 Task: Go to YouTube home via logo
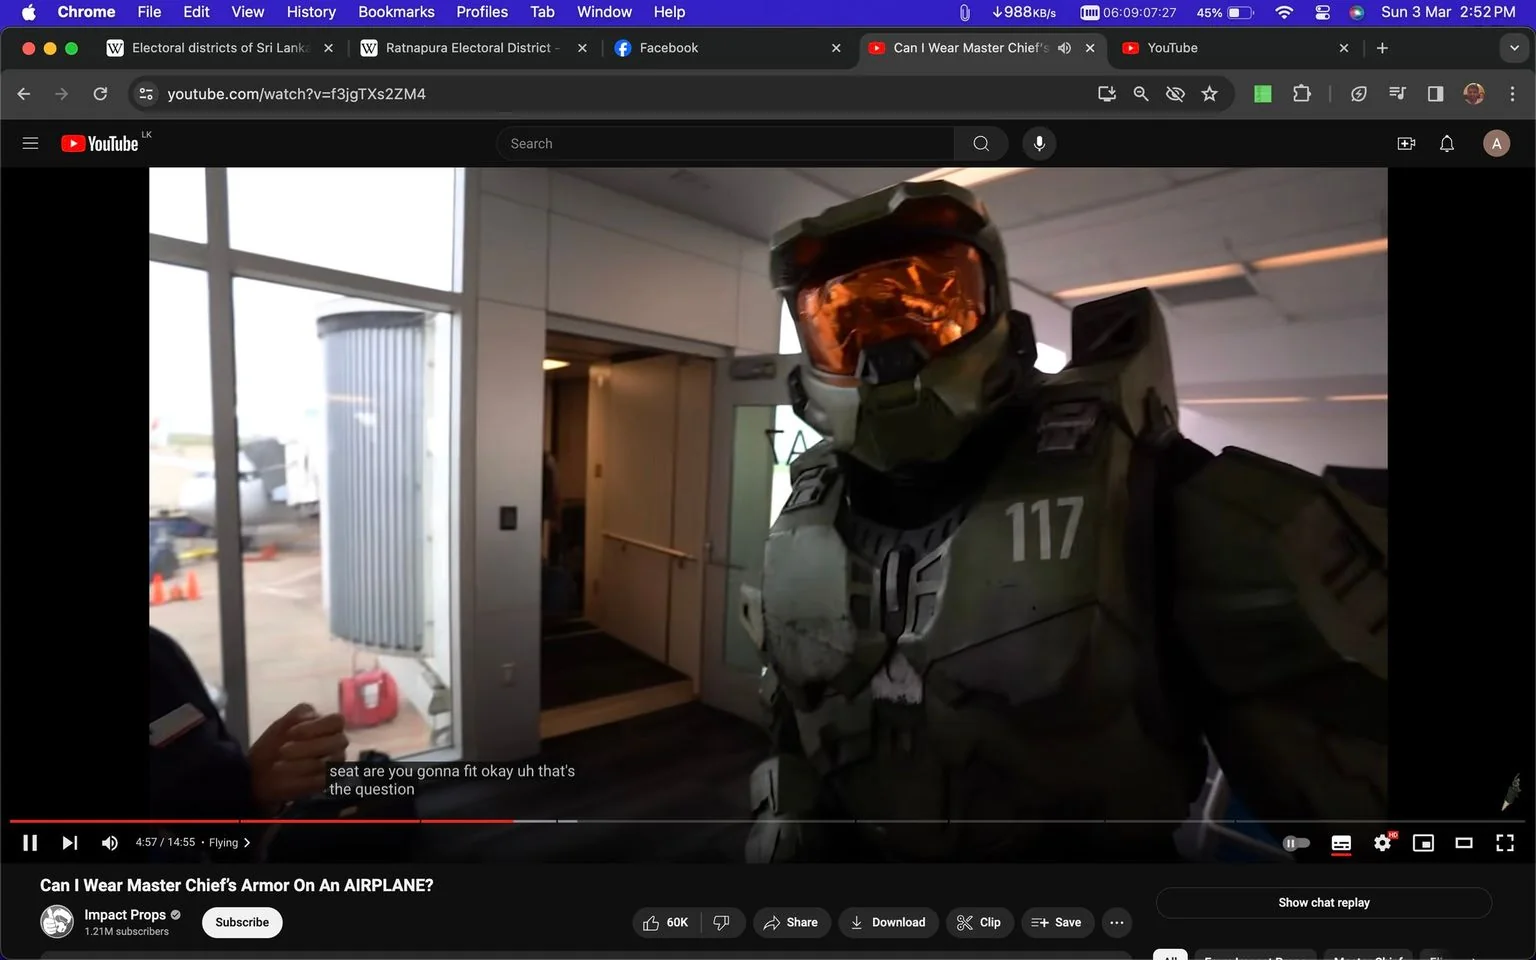coord(100,143)
